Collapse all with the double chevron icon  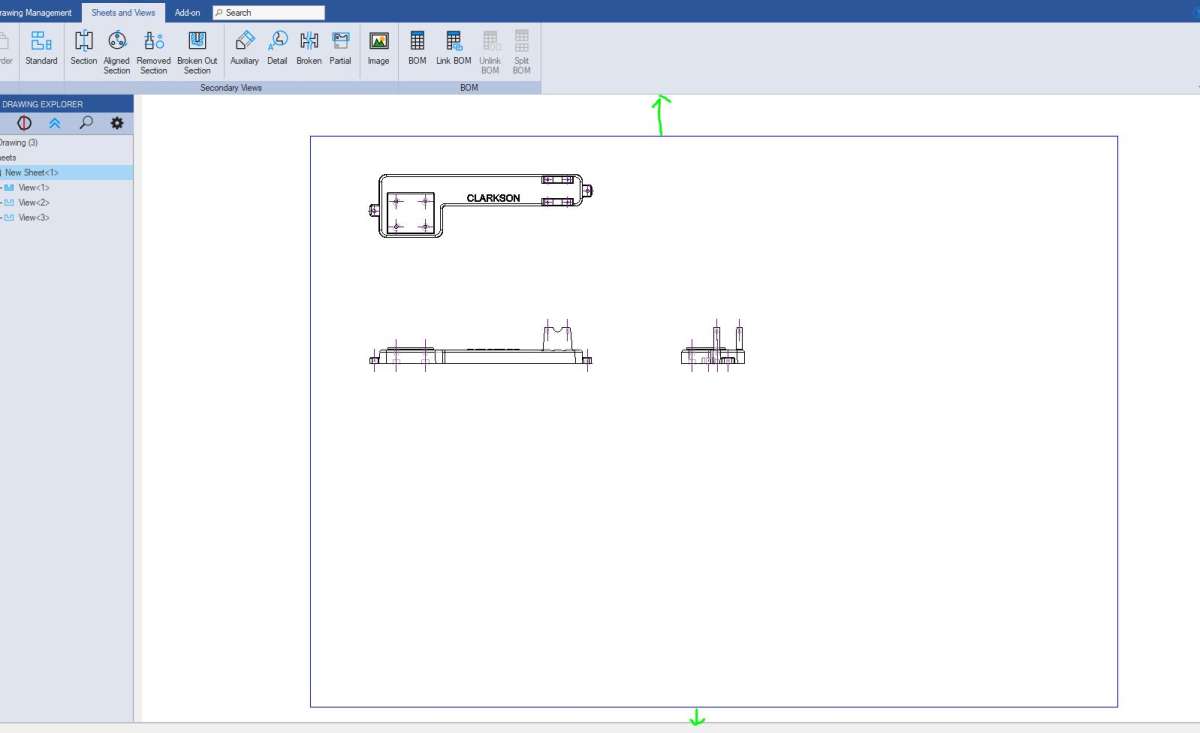coord(55,123)
